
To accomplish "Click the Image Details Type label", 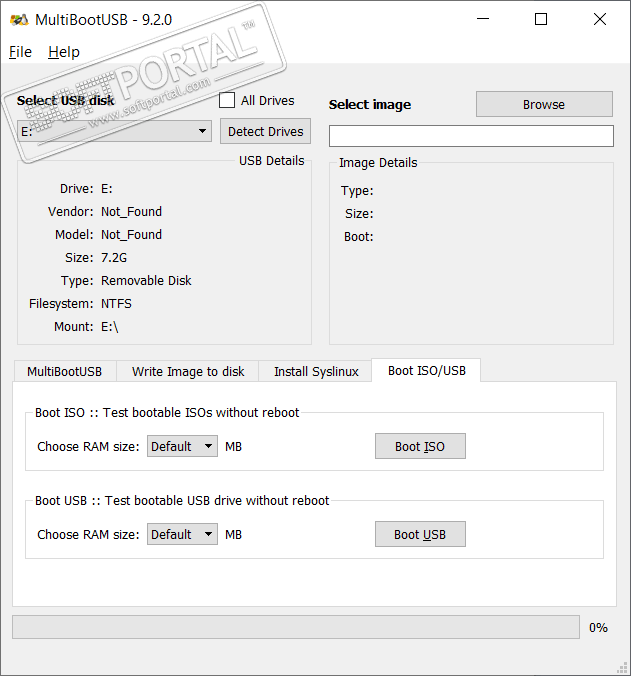I will (x=357, y=191).
